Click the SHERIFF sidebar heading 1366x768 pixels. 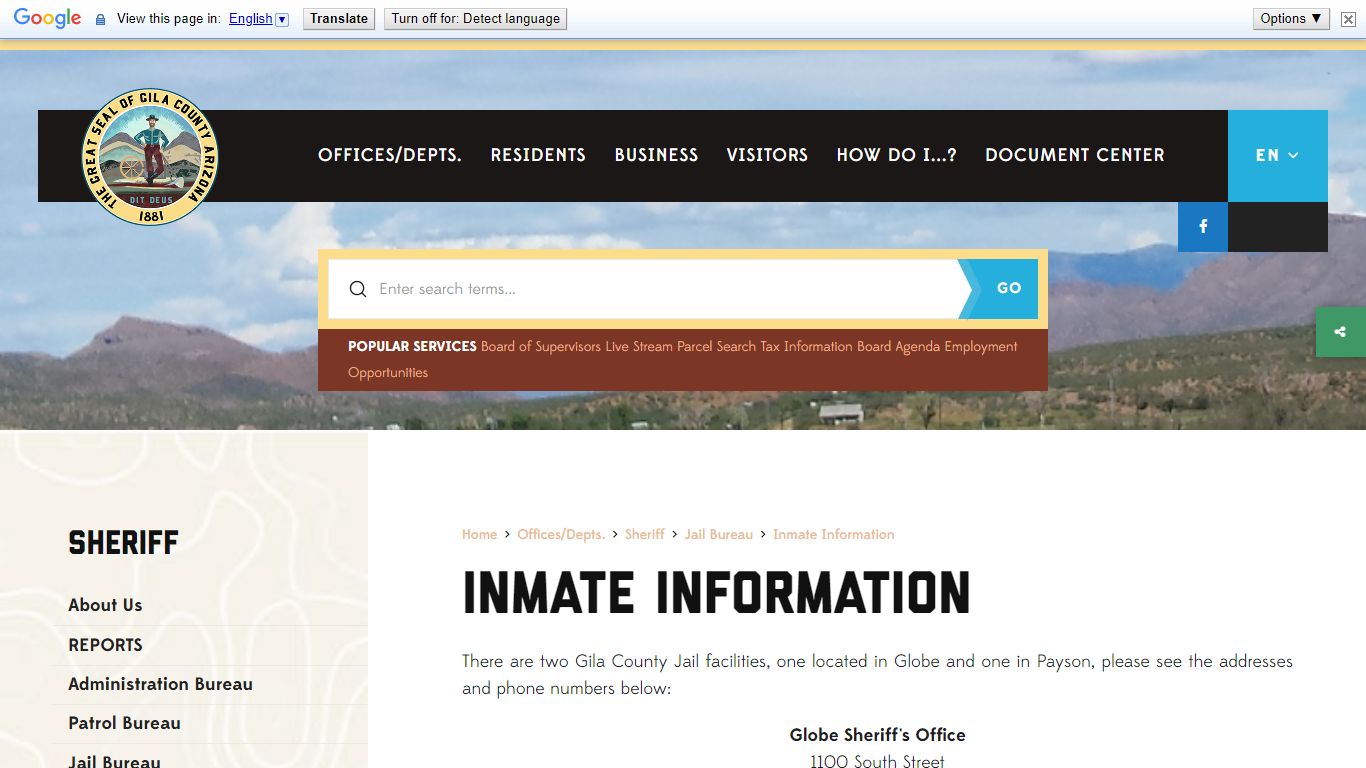[123, 543]
